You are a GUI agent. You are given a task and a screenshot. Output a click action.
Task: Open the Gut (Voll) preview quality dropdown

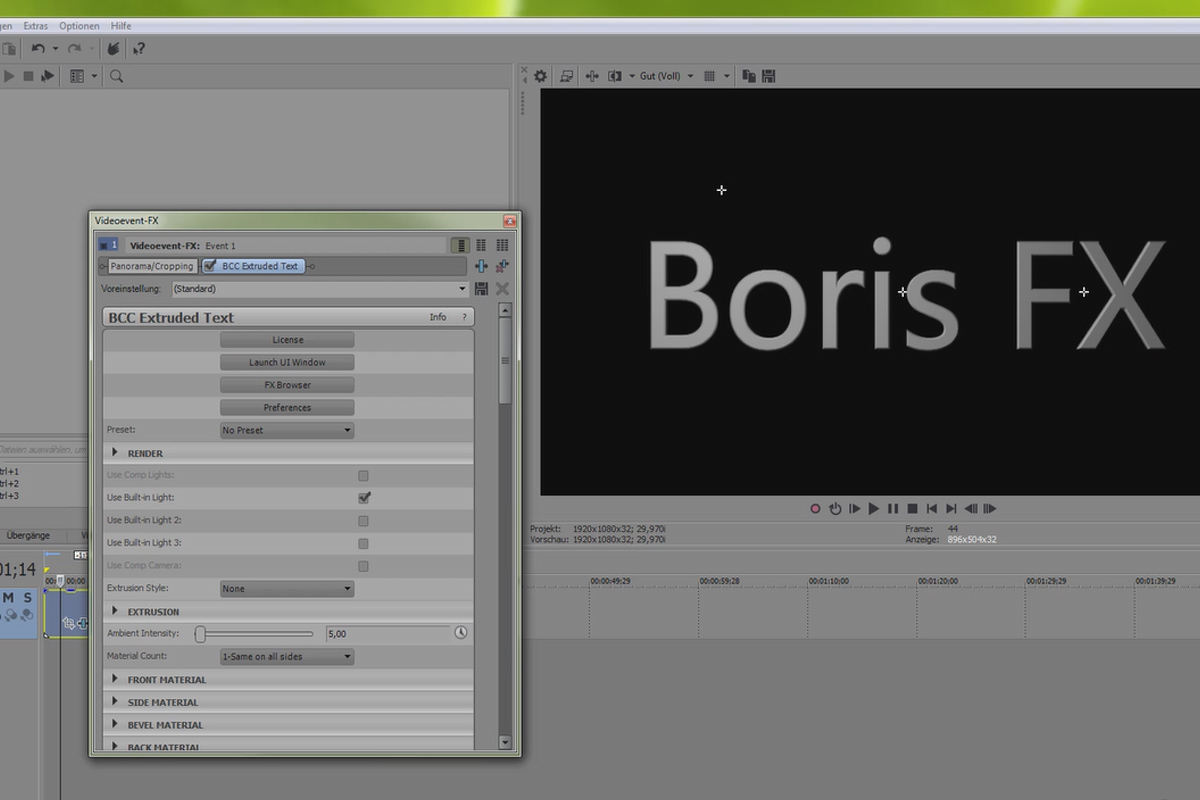[666, 76]
